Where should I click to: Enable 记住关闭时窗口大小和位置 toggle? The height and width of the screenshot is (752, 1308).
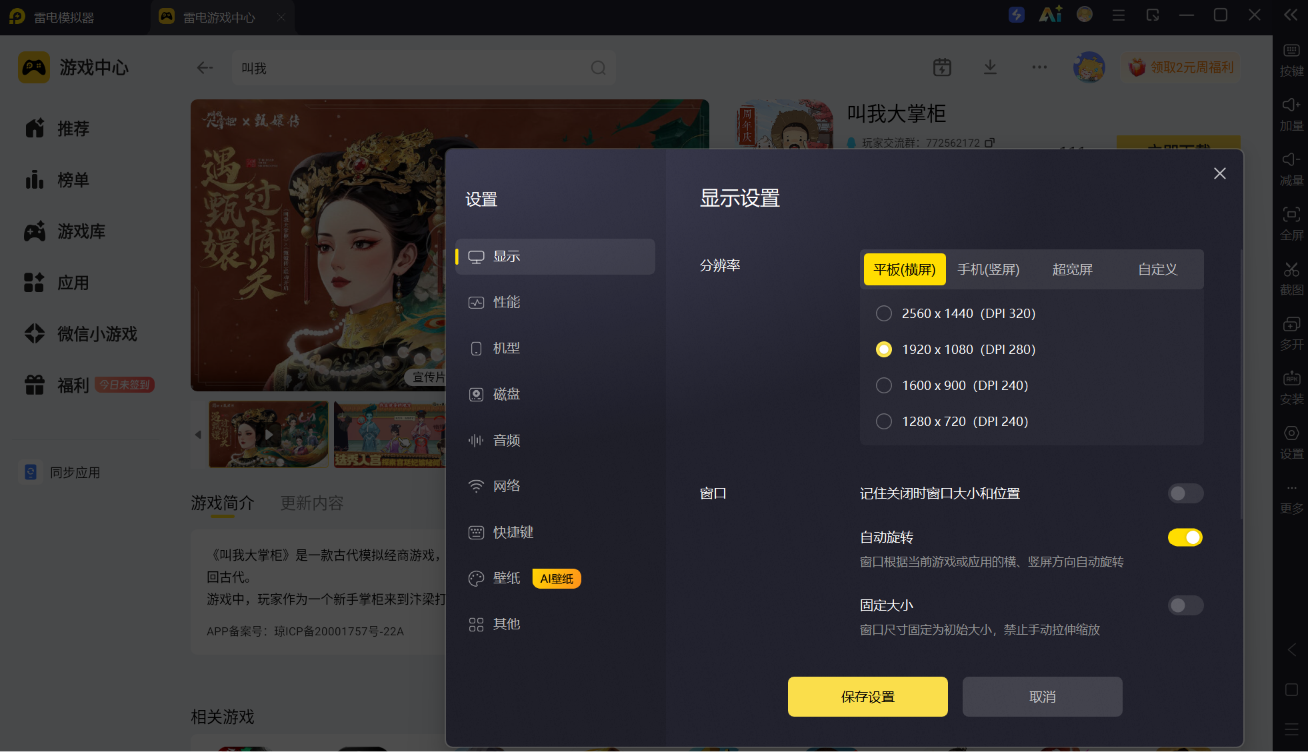pyautogui.click(x=1185, y=493)
